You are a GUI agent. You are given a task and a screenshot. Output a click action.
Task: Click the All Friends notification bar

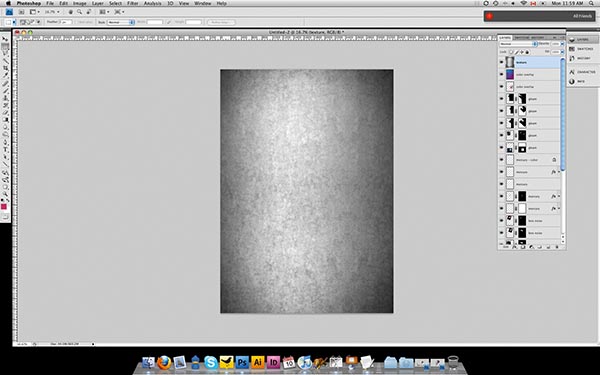coord(540,16)
